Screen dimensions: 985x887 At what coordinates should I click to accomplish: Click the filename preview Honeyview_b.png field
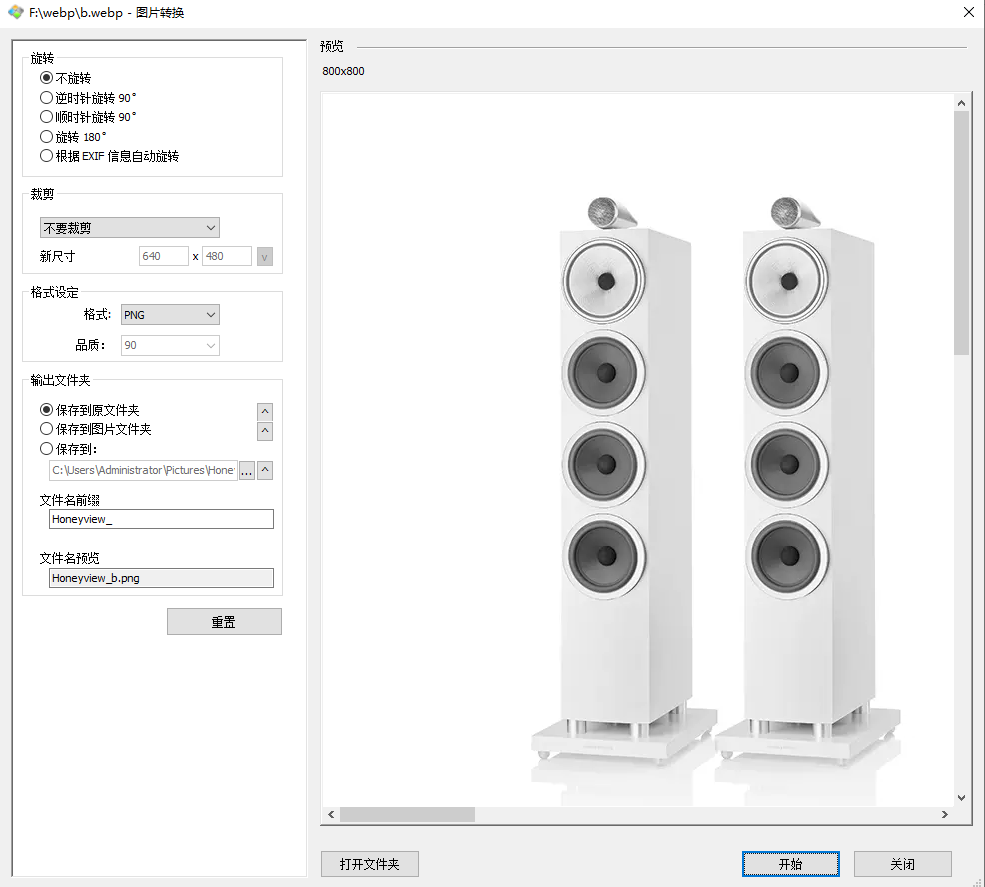161,578
